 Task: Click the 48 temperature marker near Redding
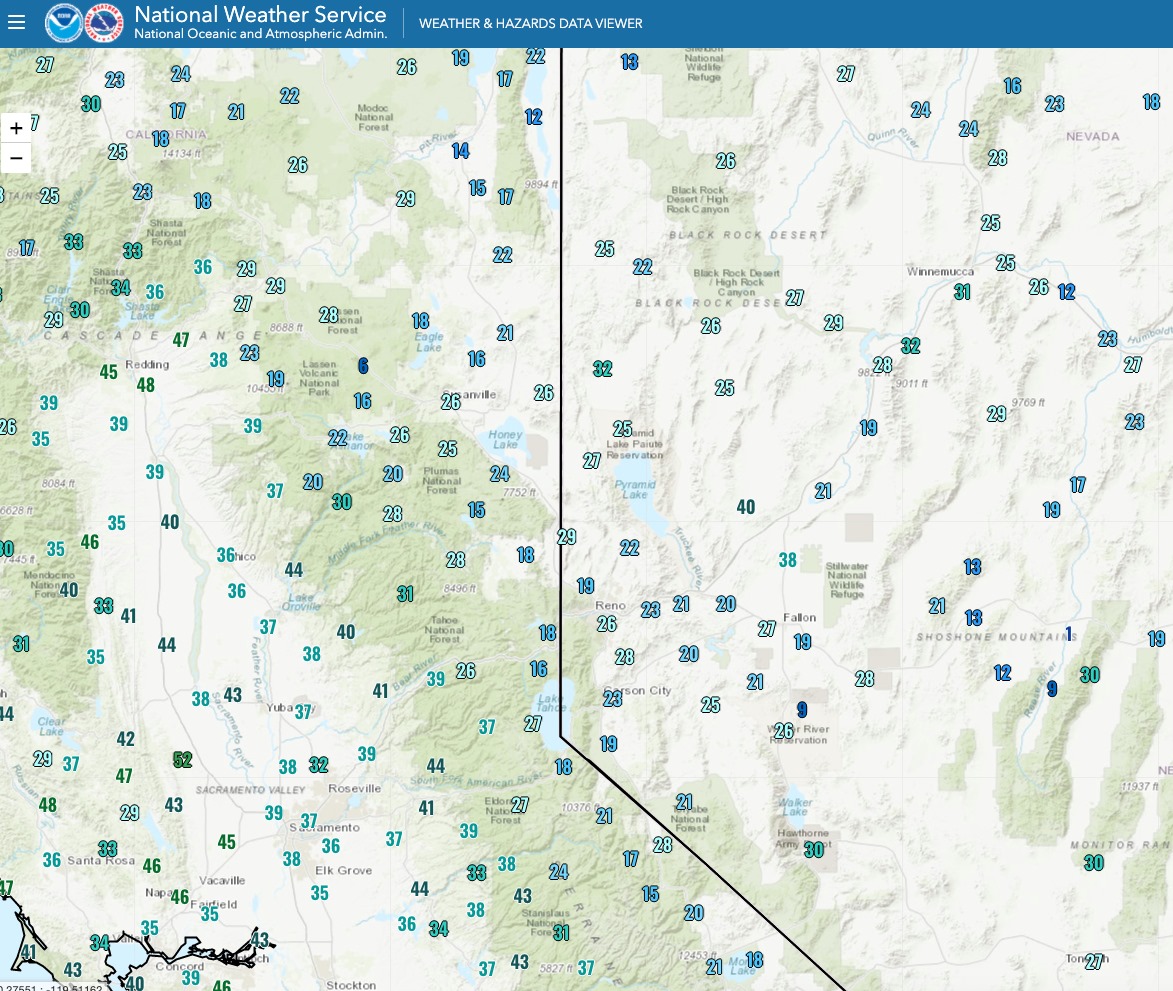145,385
